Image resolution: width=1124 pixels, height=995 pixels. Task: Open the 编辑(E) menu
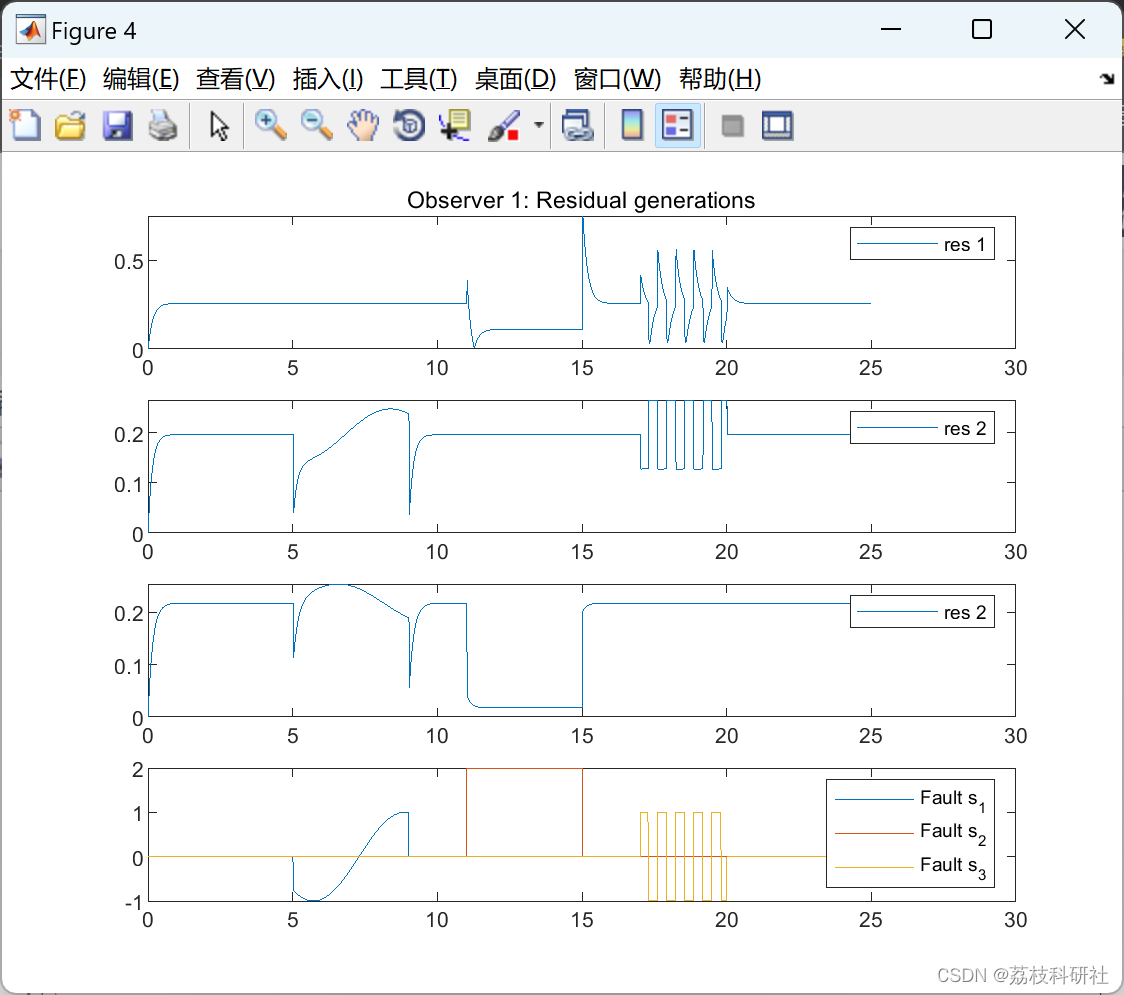pyautogui.click(x=140, y=79)
